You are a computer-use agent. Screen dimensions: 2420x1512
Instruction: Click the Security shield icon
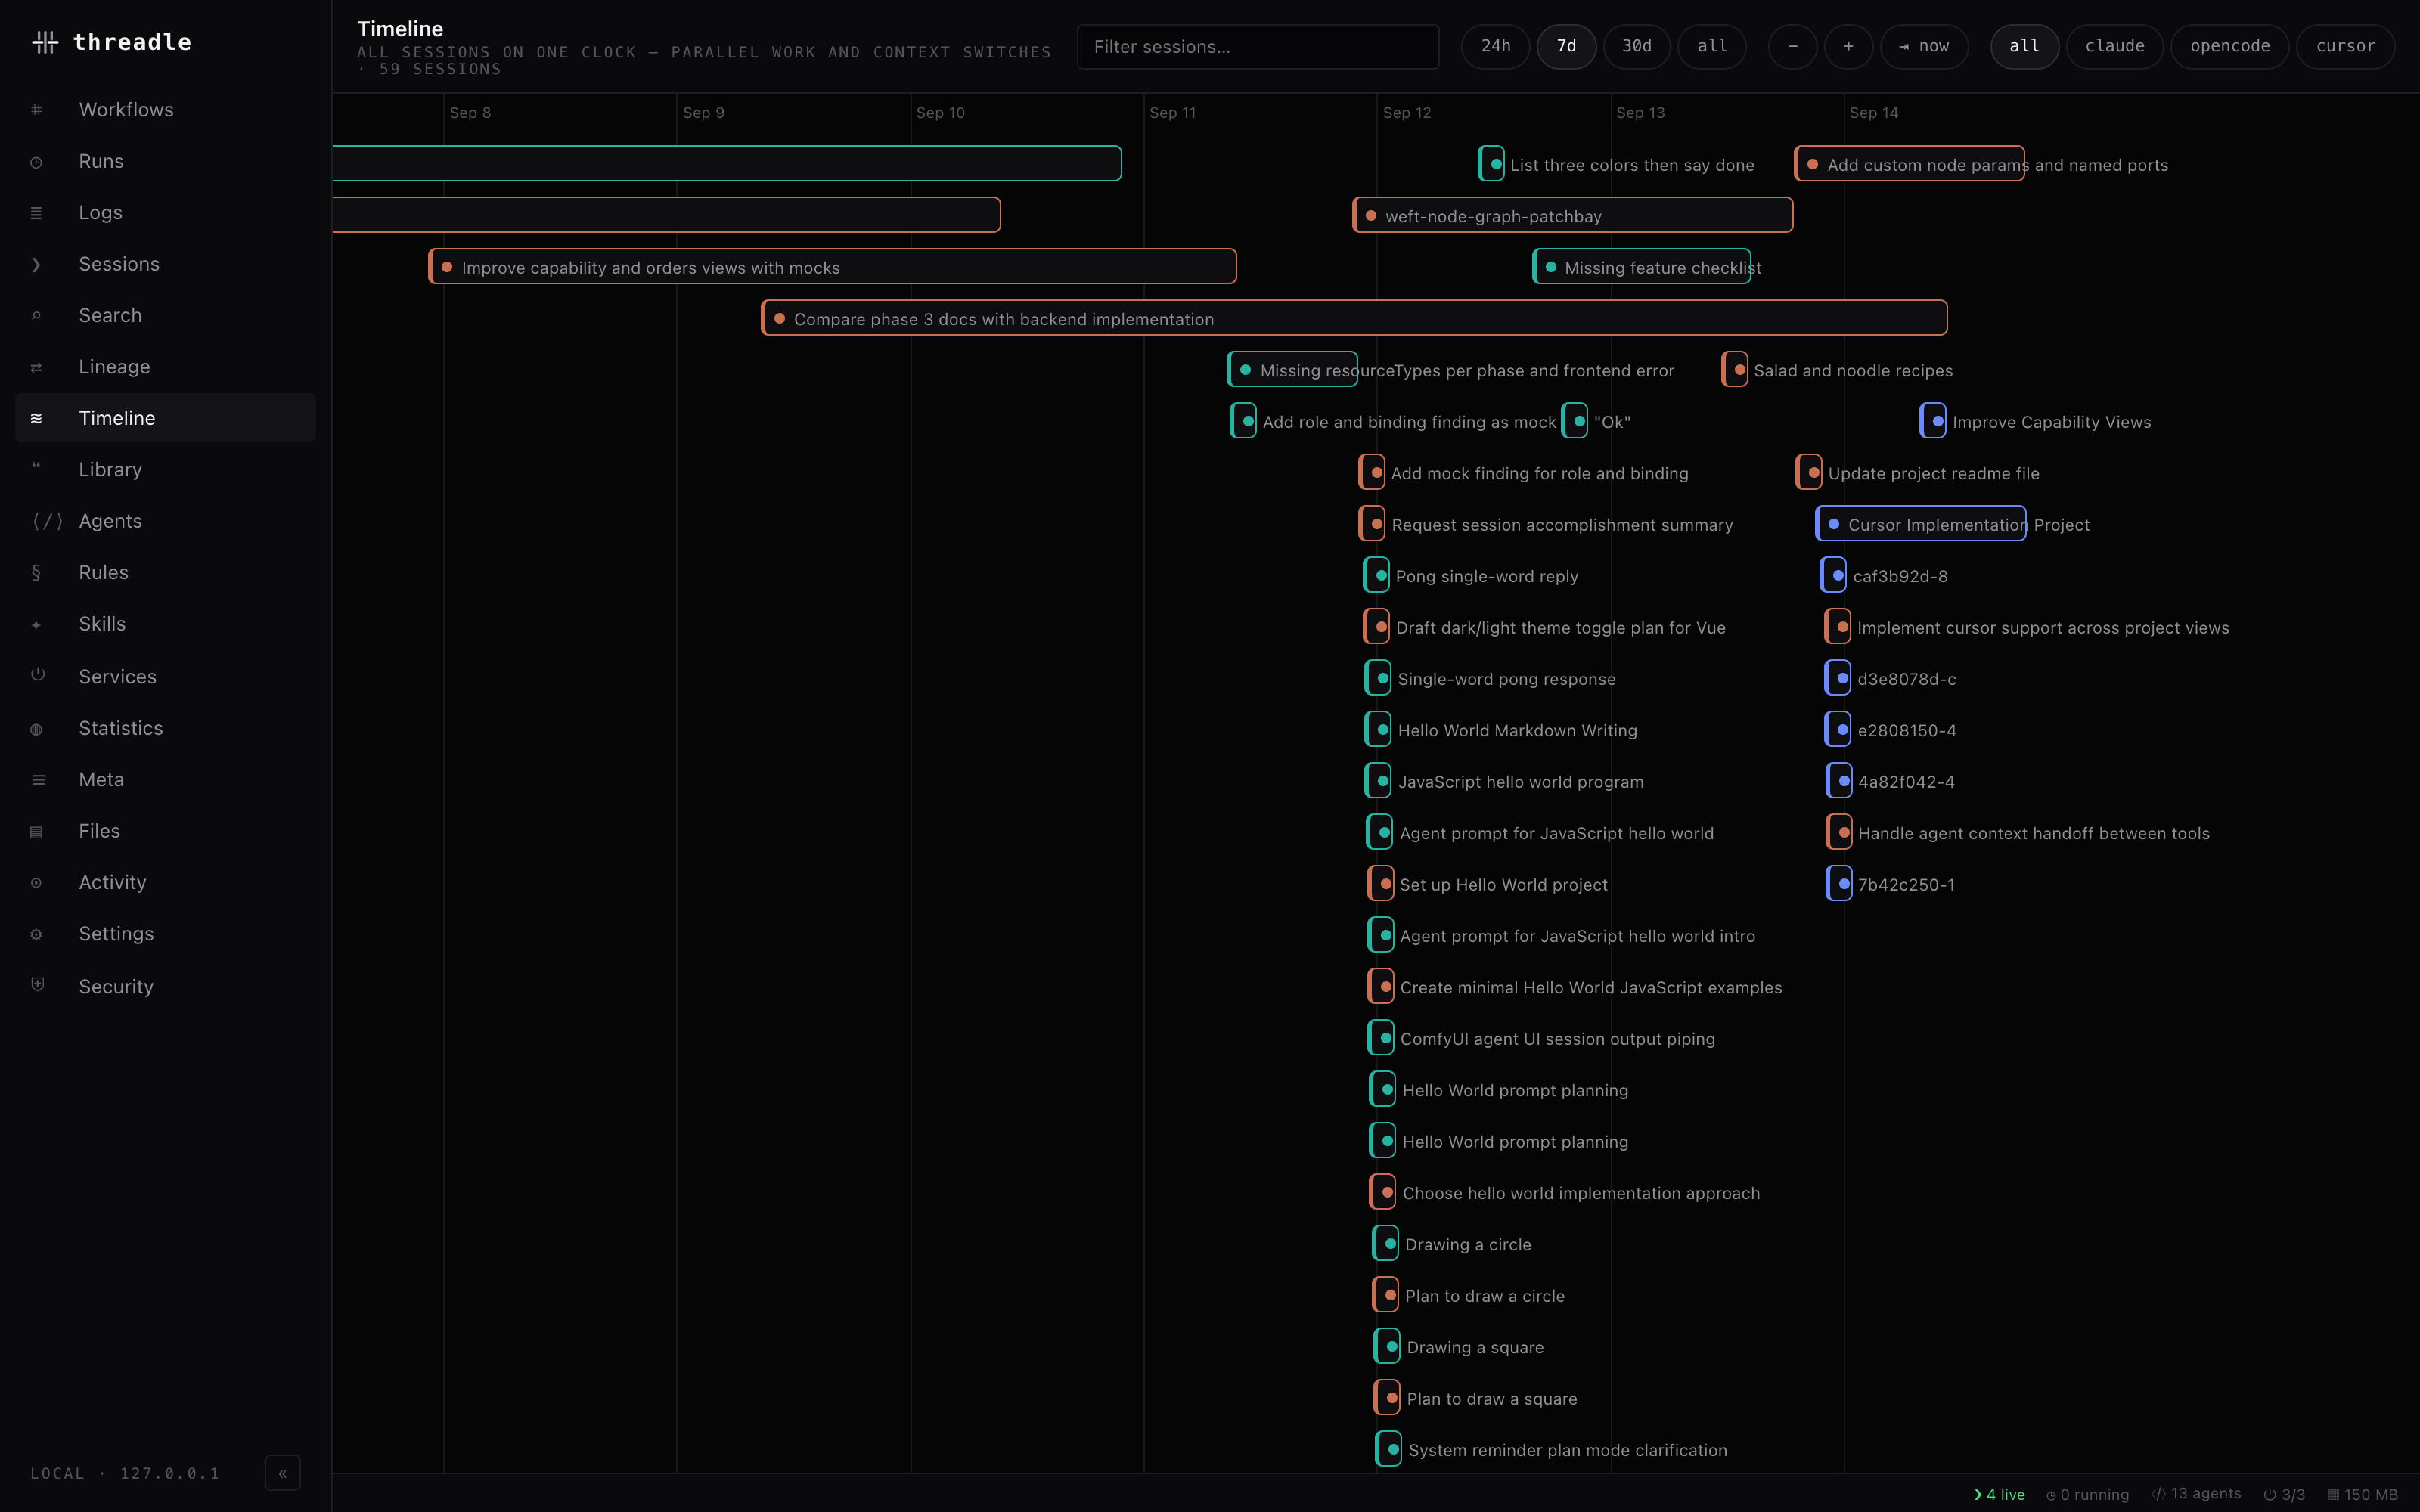click(x=38, y=985)
